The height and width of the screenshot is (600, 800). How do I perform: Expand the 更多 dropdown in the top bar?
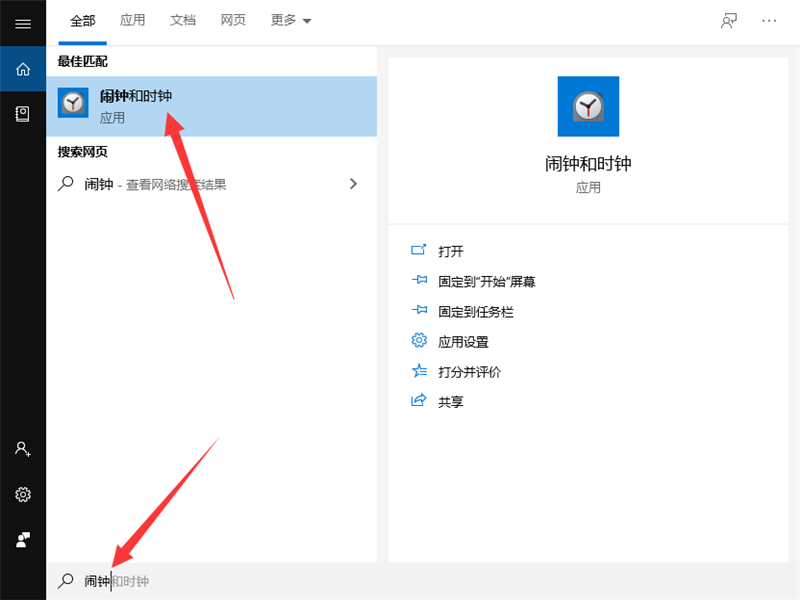coord(290,19)
